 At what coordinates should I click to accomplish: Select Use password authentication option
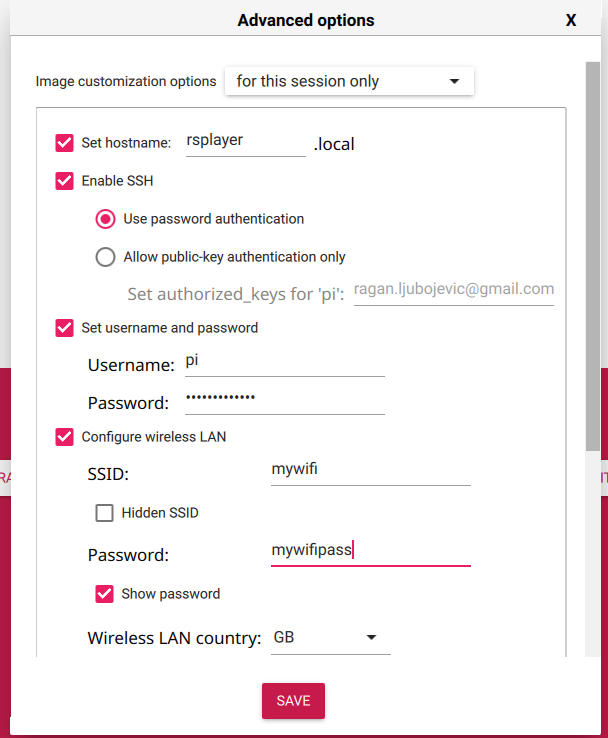point(105,219)
